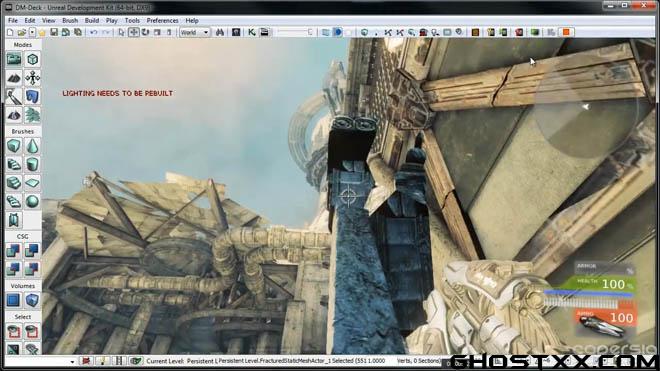Save the current level via floppy icon
The height and width of the screenshot is (371, 660).
point(54,32)
